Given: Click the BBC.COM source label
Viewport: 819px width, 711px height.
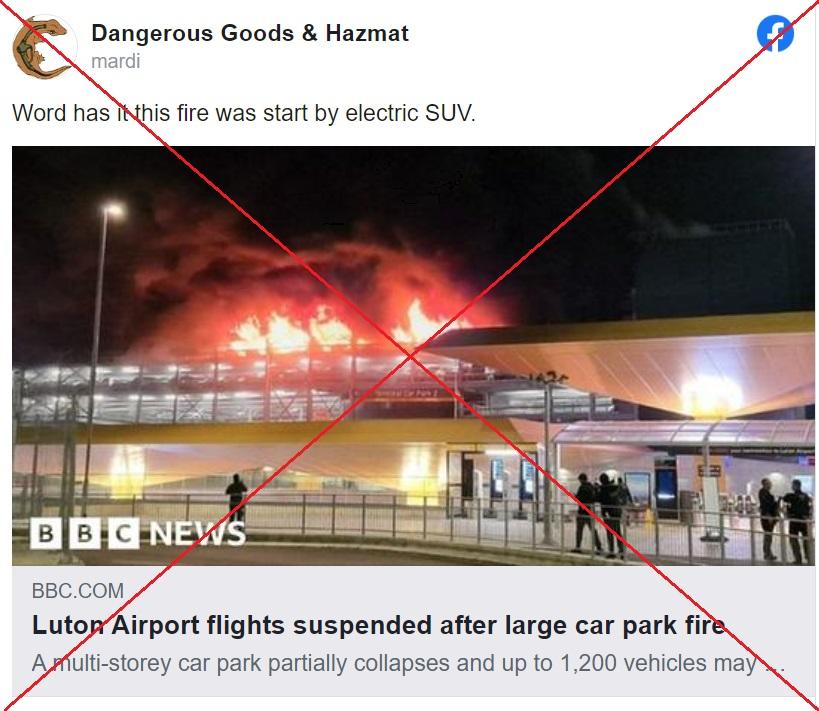Looking at the screenshot, I should (78, 591).
